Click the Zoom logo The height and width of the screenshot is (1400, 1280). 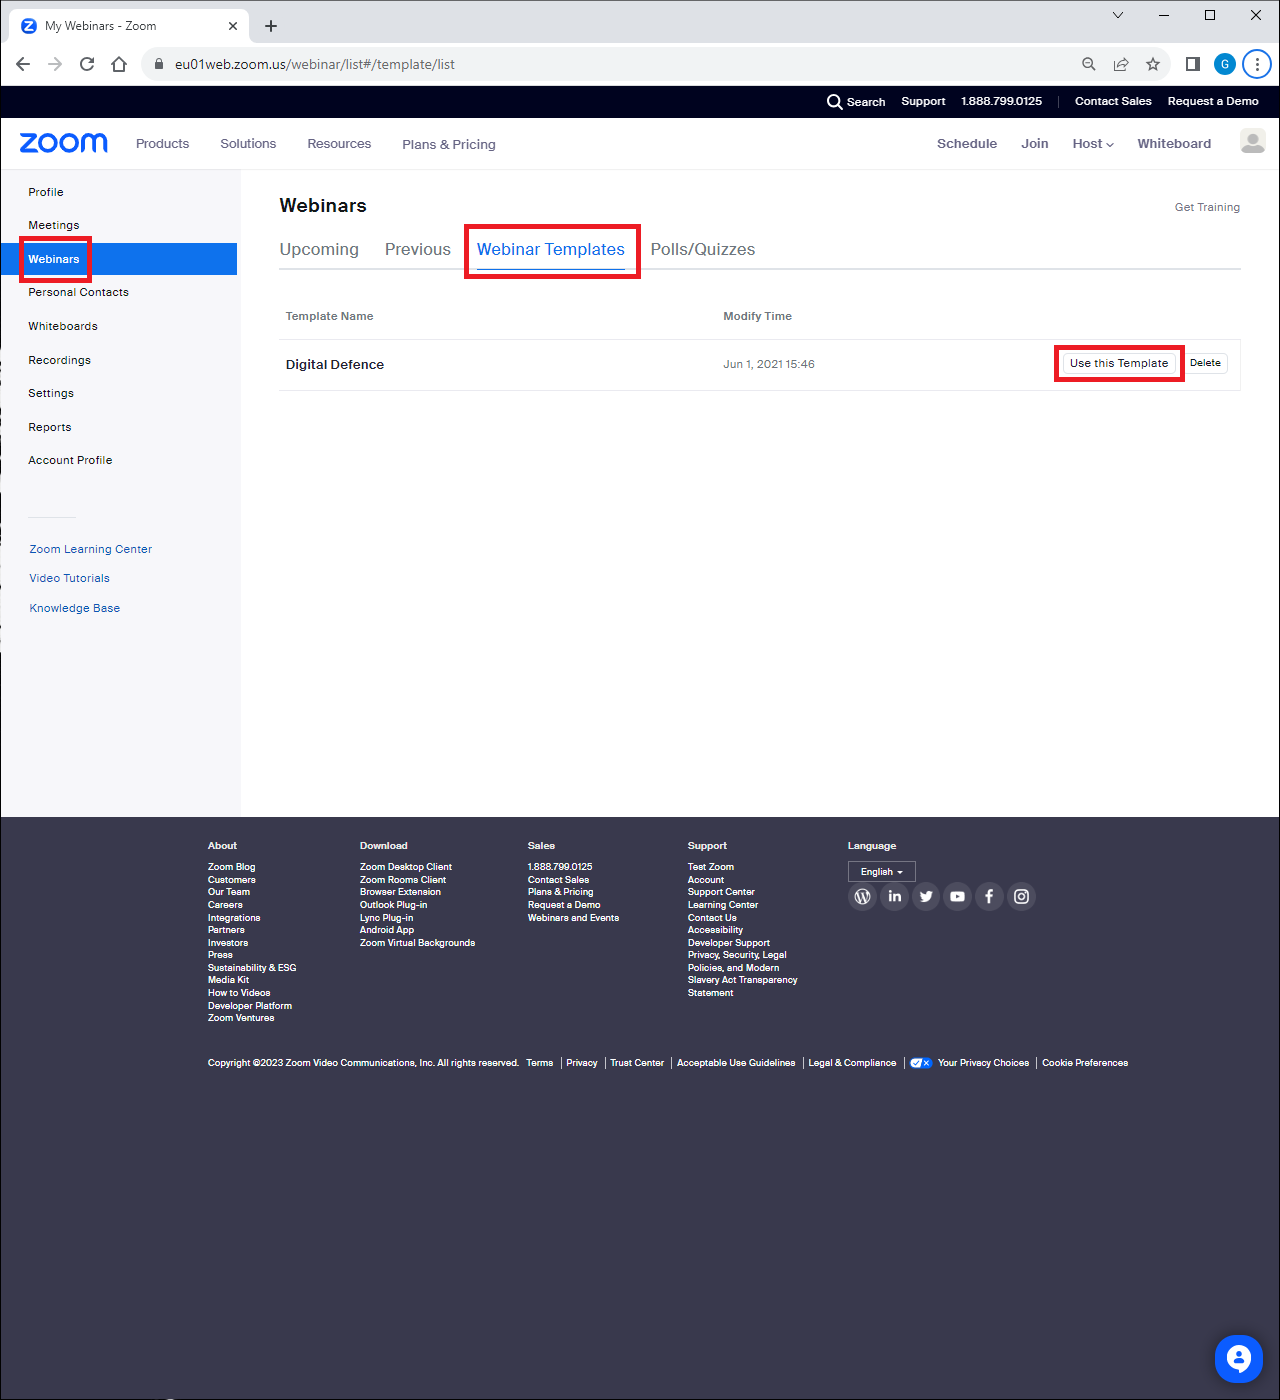[x=64, y=143]
